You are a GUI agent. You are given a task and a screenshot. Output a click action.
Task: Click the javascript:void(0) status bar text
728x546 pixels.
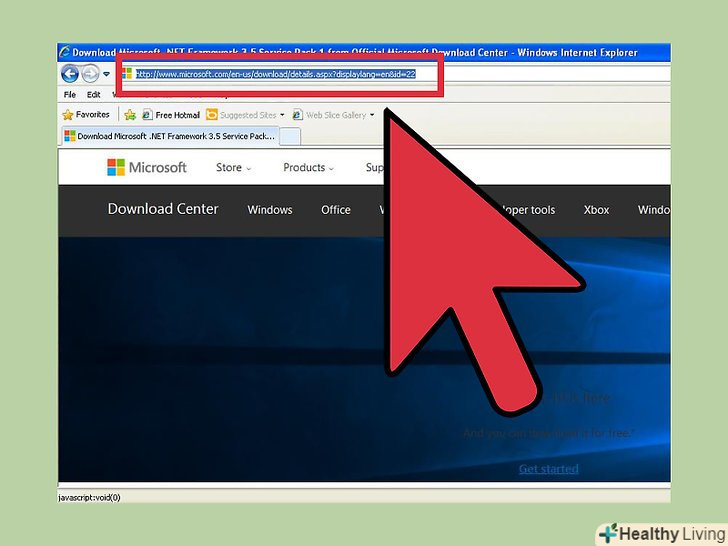coord(89,497)
